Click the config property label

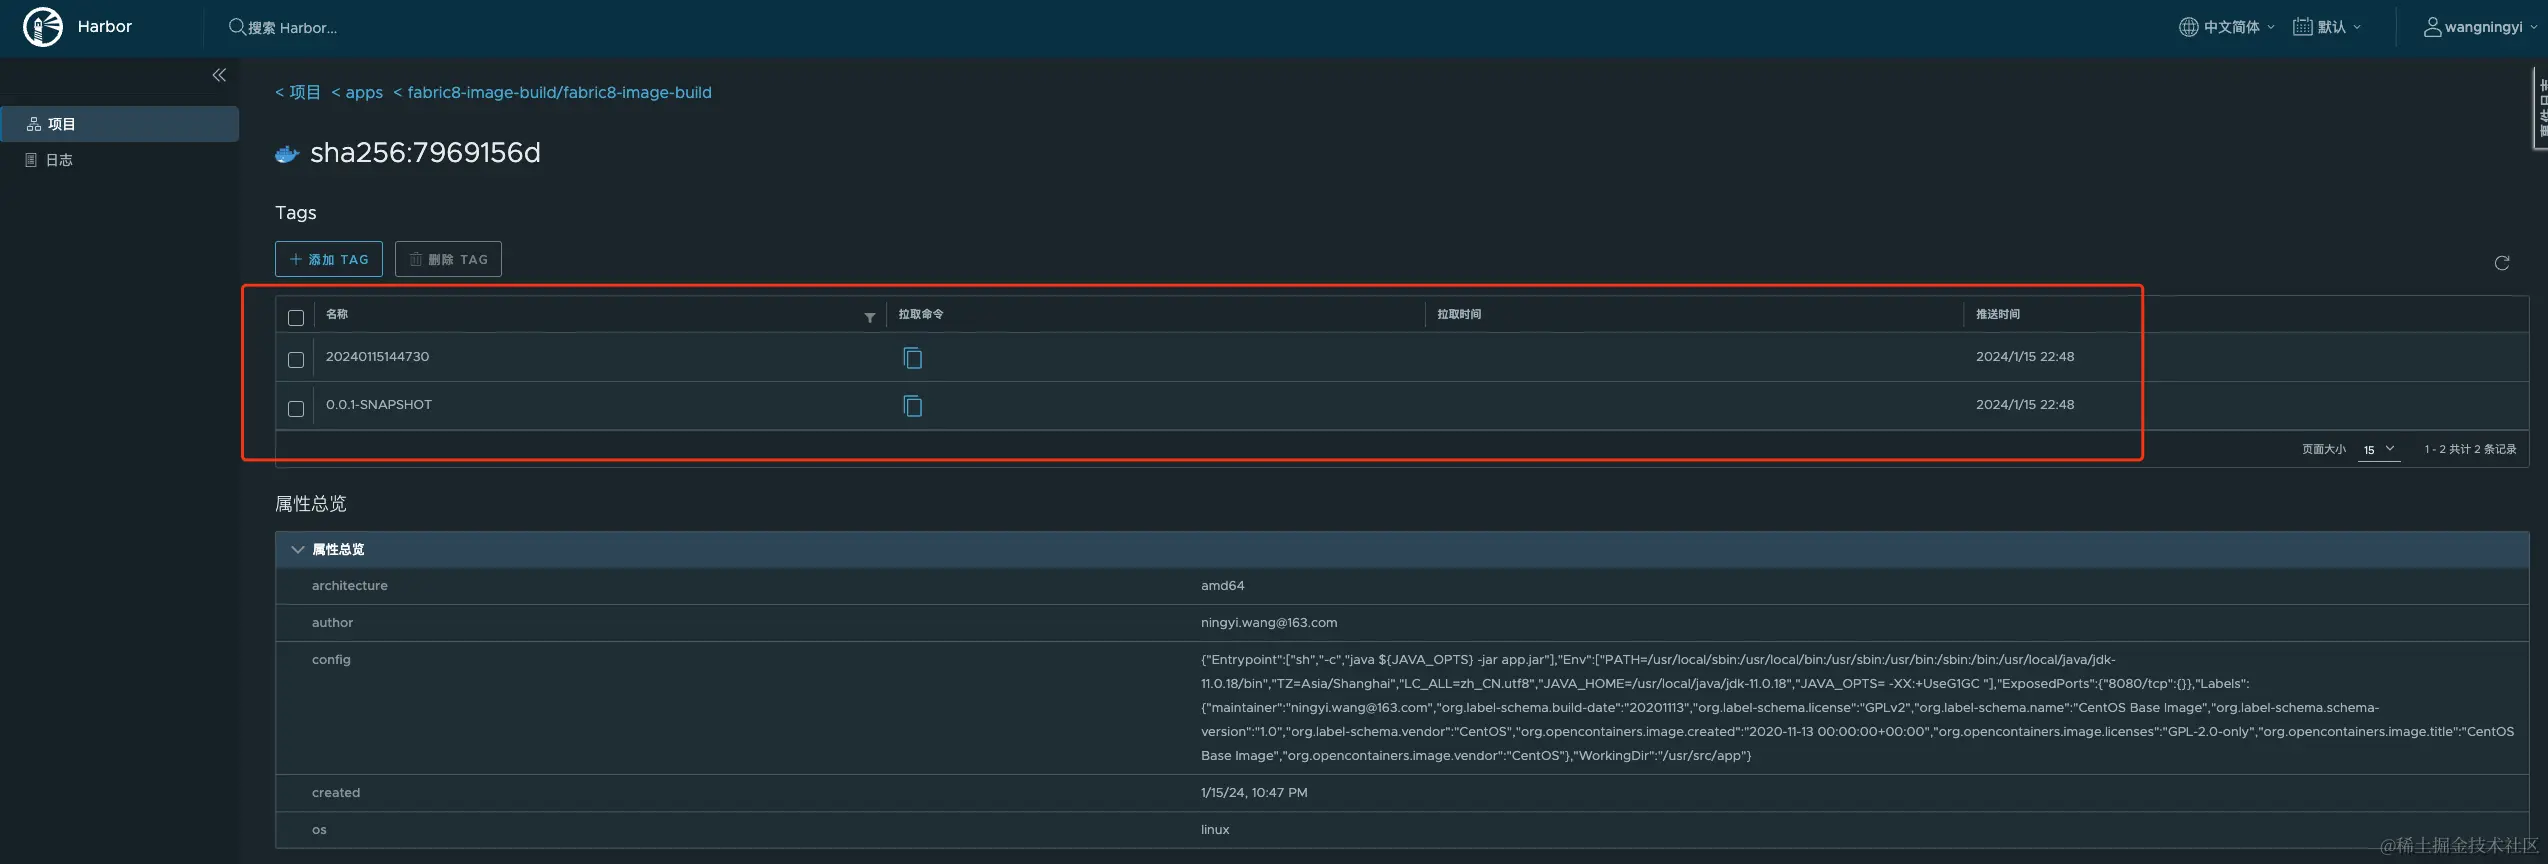pos(331,659)
